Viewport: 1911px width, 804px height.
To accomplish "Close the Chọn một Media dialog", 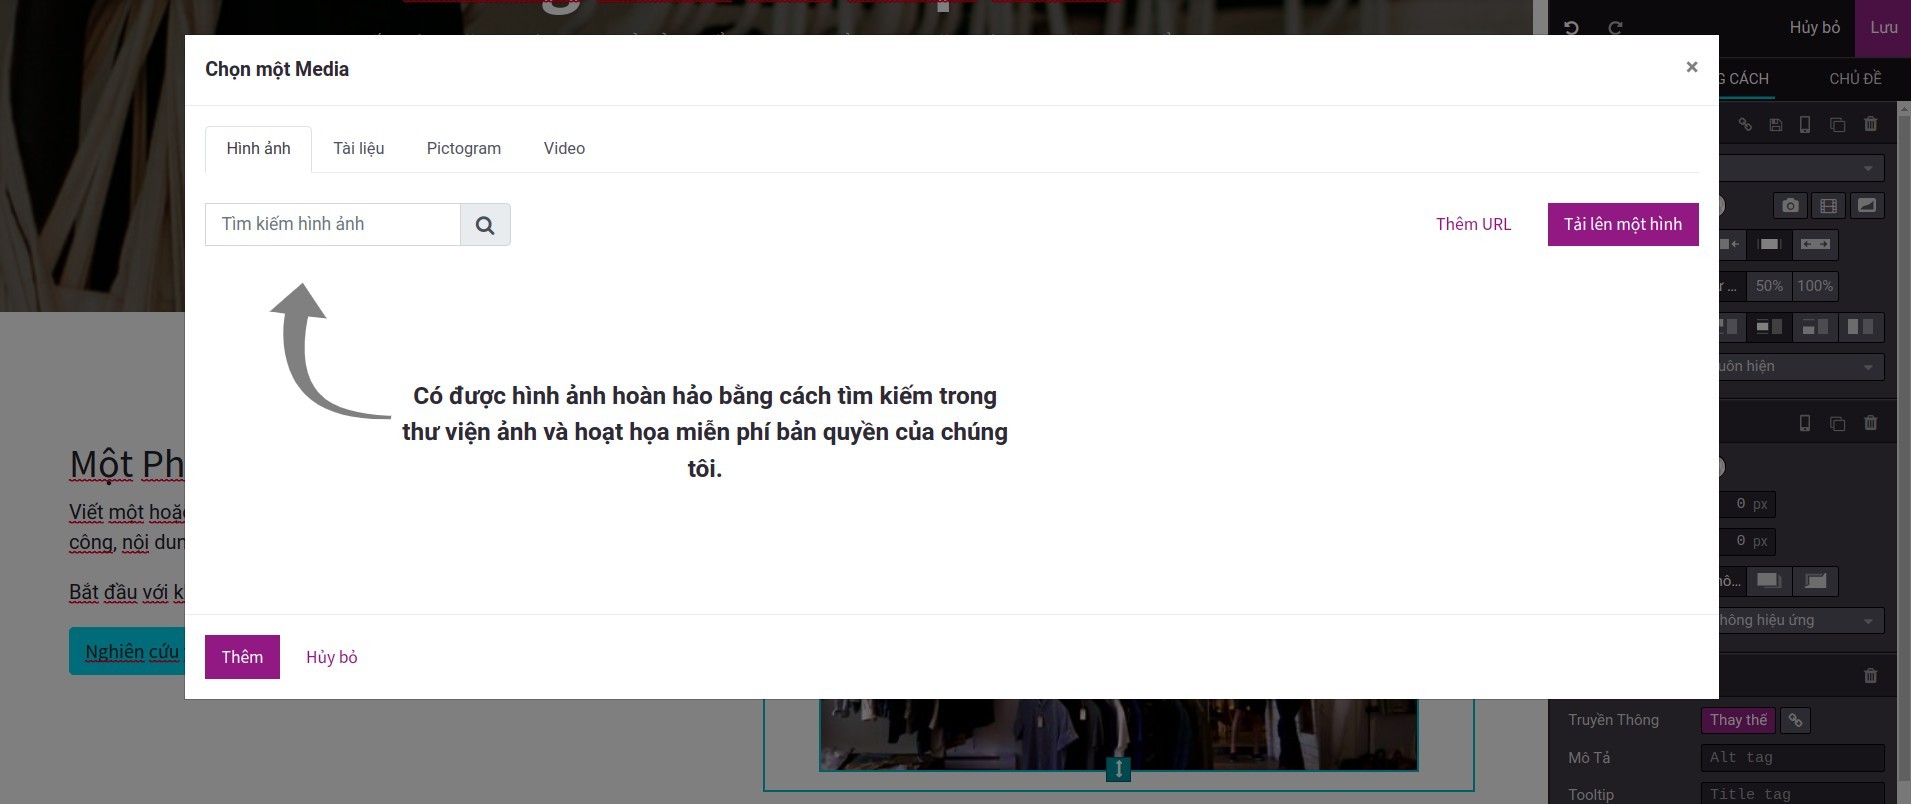I will tap(1691, 67).
